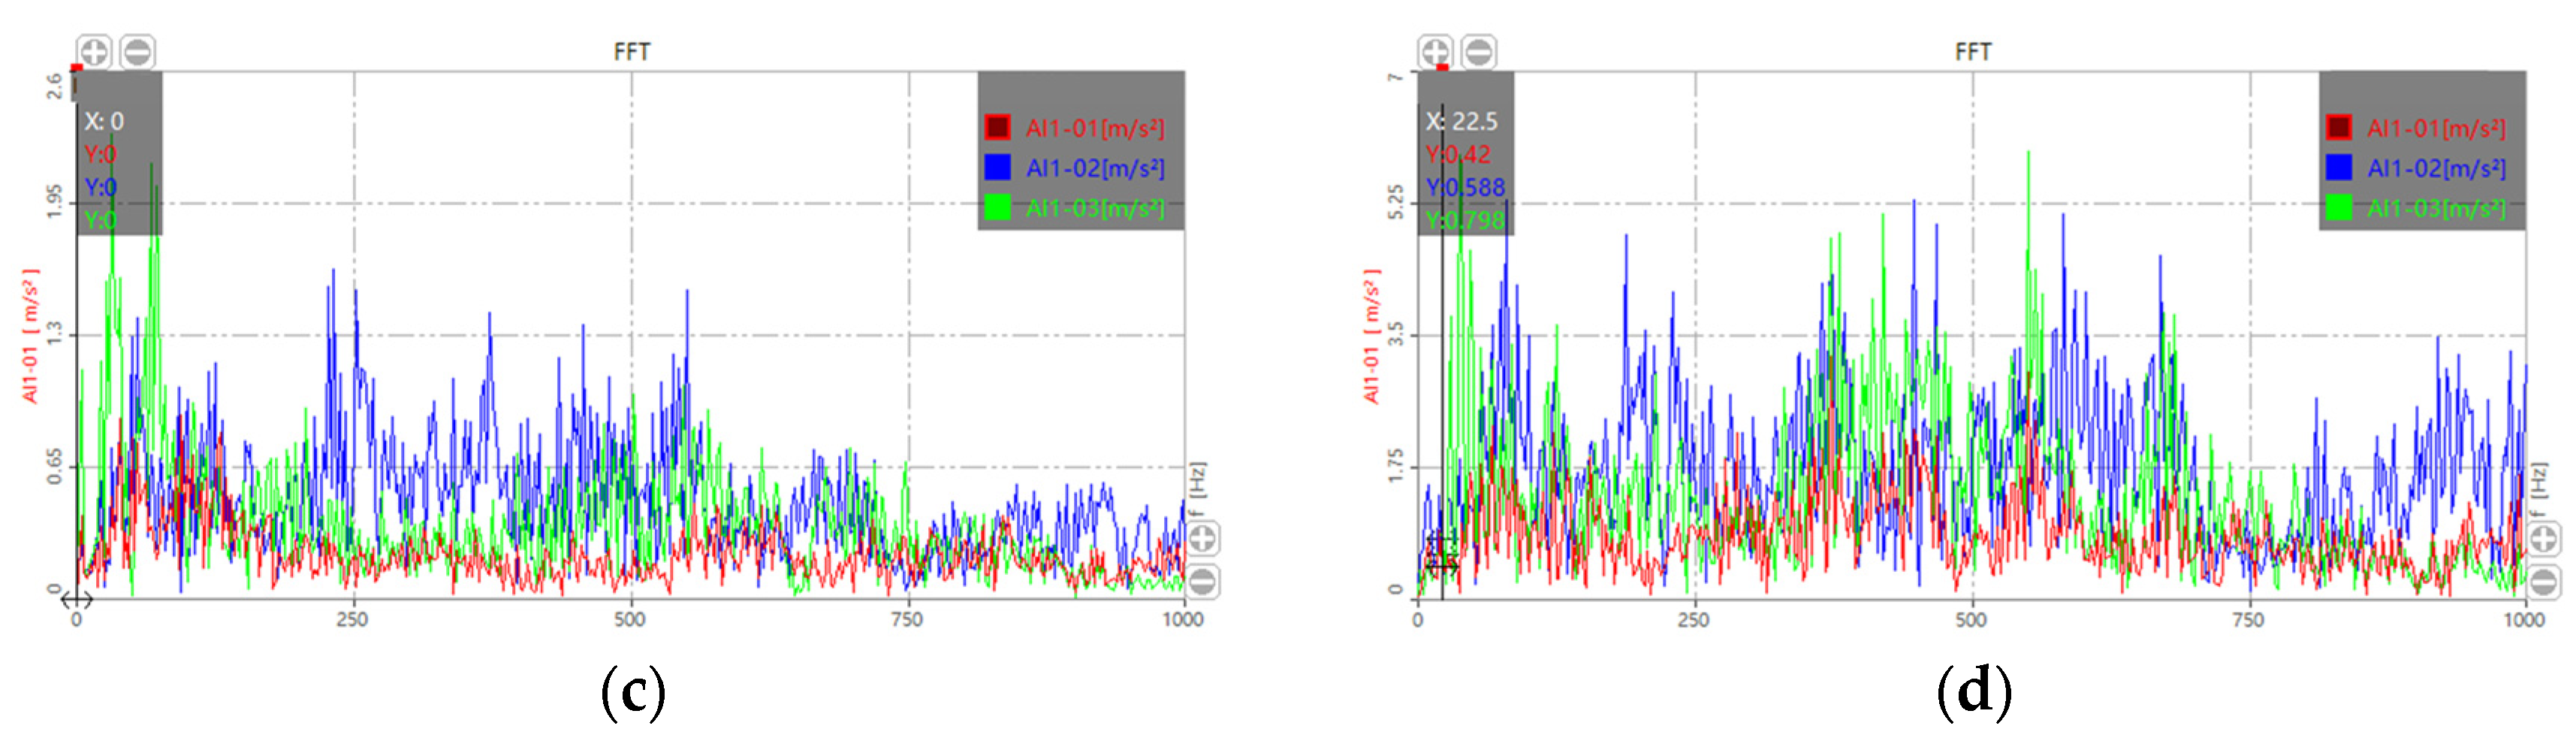The width and height of the screenshot is (2576, 738).
Task: Click the green AI1-03 legend swatch in chart (d)
Action: [2338, 207]
